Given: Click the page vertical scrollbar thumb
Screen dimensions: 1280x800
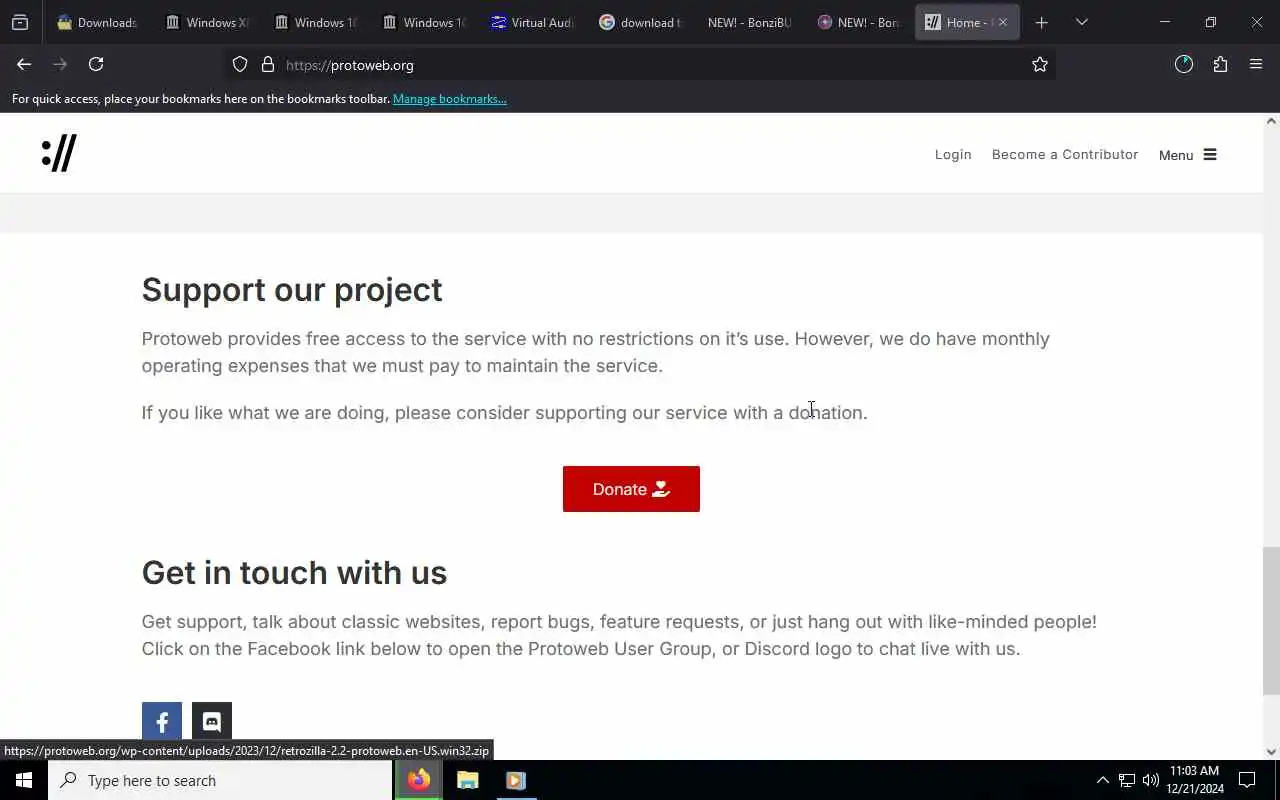Looking at the screenshot, I should 1271,620.
